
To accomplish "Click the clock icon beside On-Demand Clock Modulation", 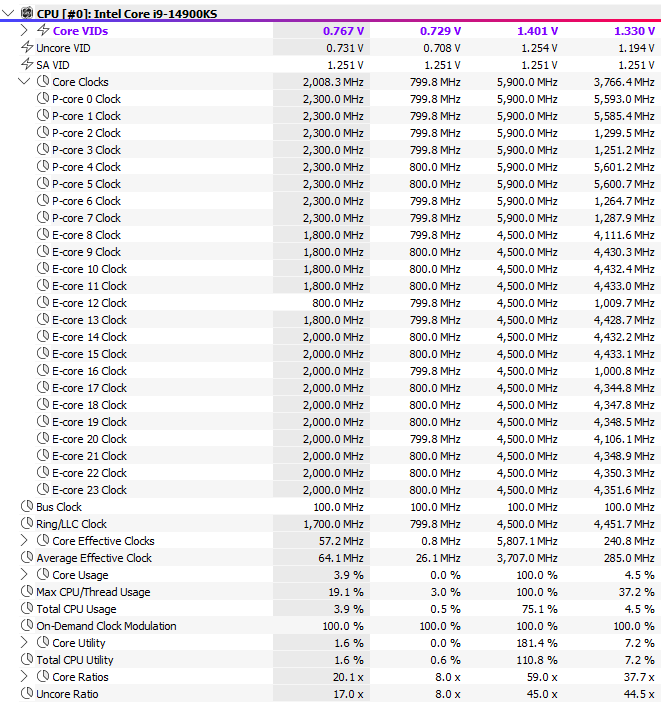I will coord(27,625).
